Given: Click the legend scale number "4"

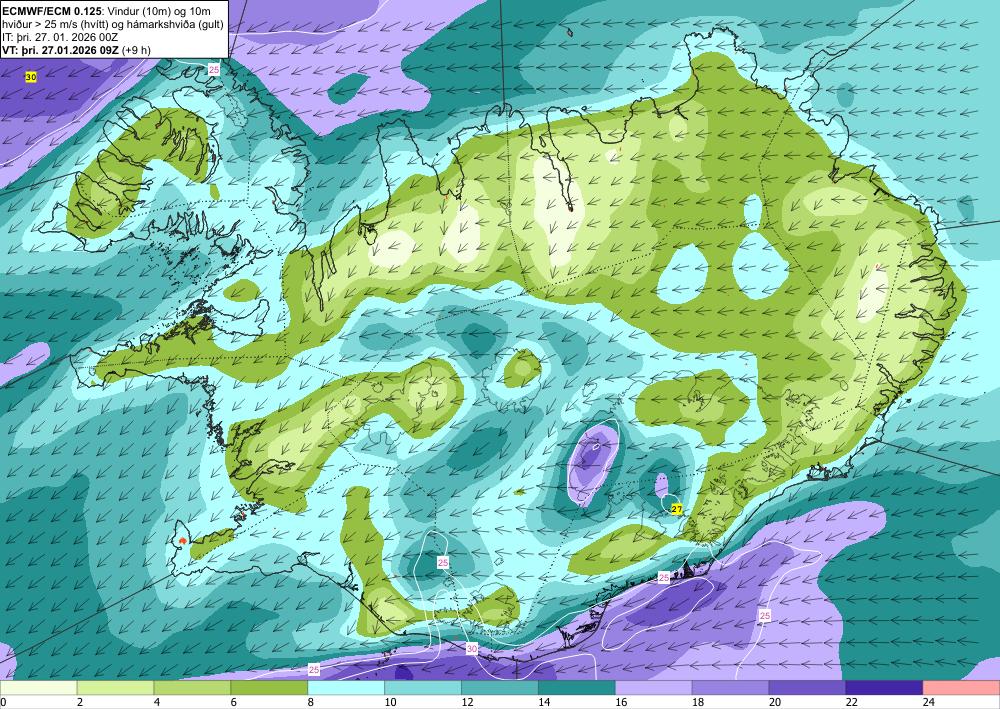Looking at the screenshot, I should pyautogui.click(x=157, y=702).
